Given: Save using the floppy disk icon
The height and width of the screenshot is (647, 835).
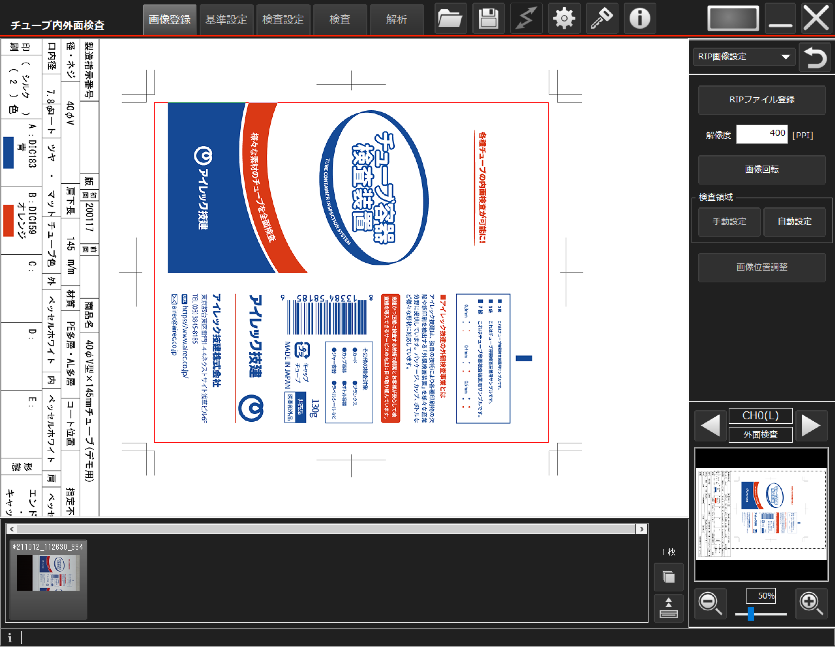Looking at the screenshot, I should pyautogui.click(x=488, y=19).
